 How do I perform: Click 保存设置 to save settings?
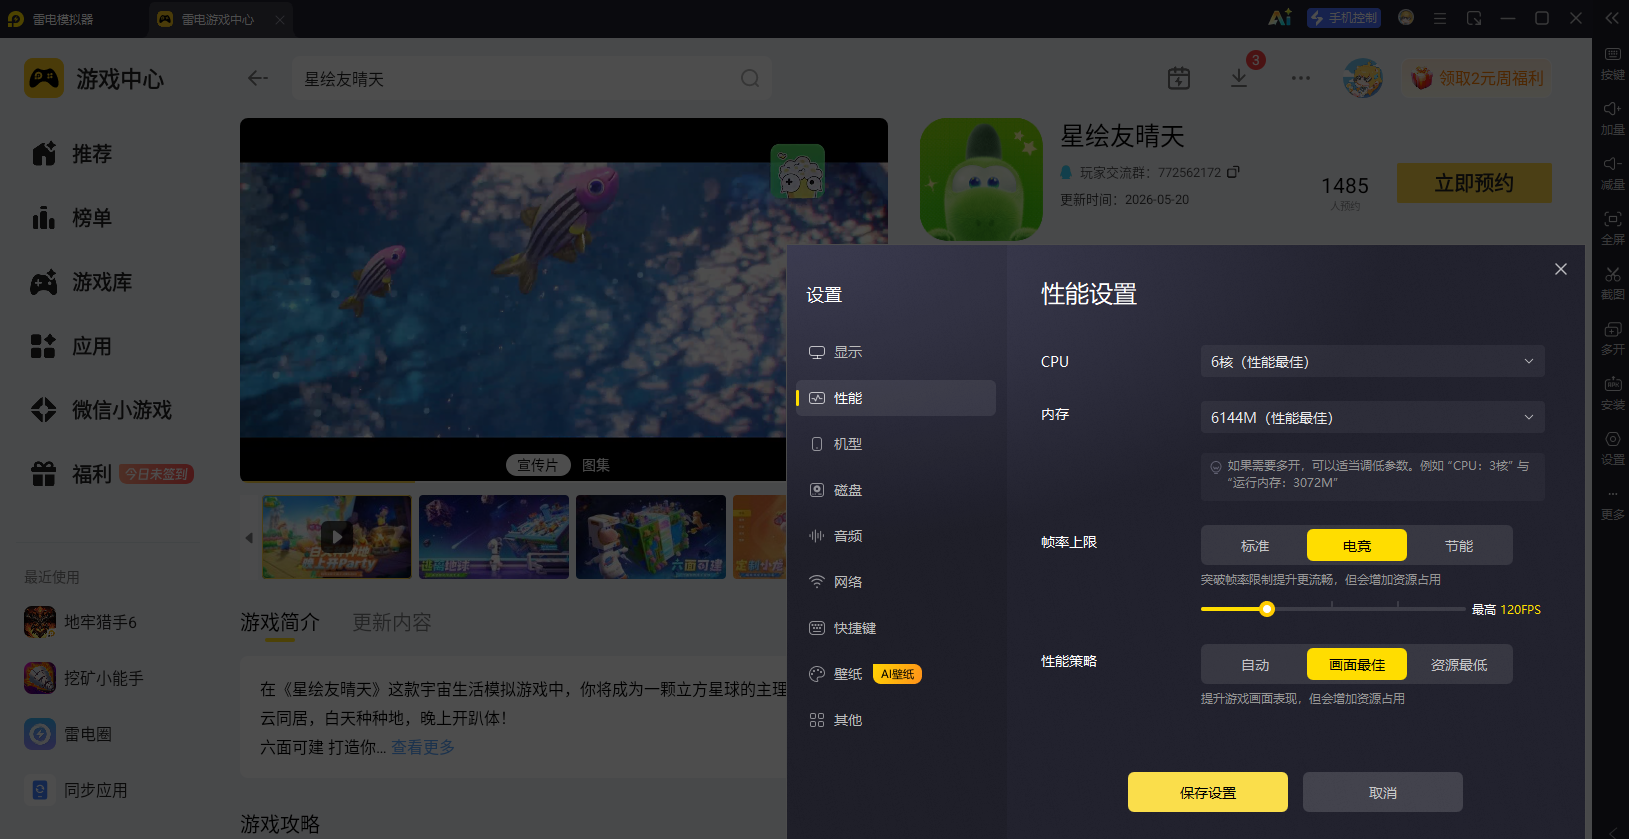[1208, 792]
